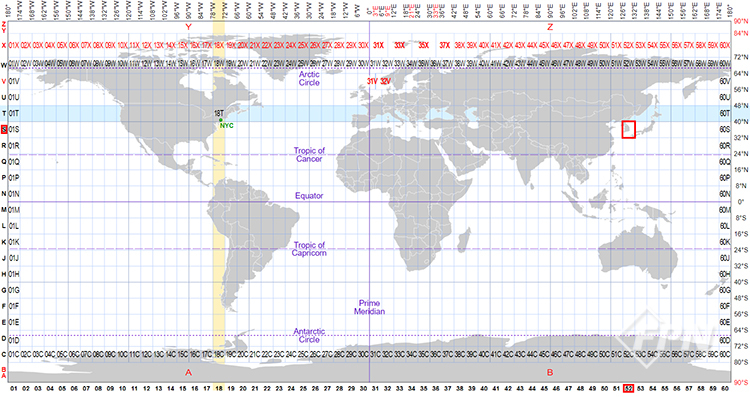The height and width of the screenshot is (397, 750).
Task: Click the Arctic Circle label
Action: [309, 78]
